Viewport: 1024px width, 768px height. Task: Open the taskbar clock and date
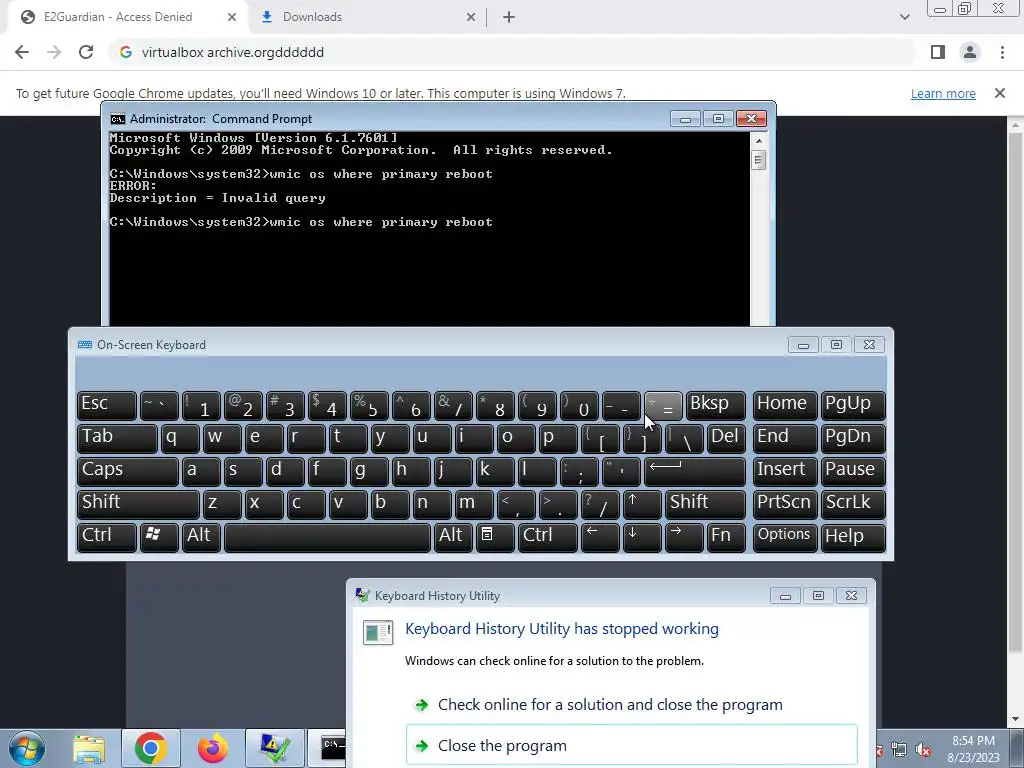[x=973, y=749]
